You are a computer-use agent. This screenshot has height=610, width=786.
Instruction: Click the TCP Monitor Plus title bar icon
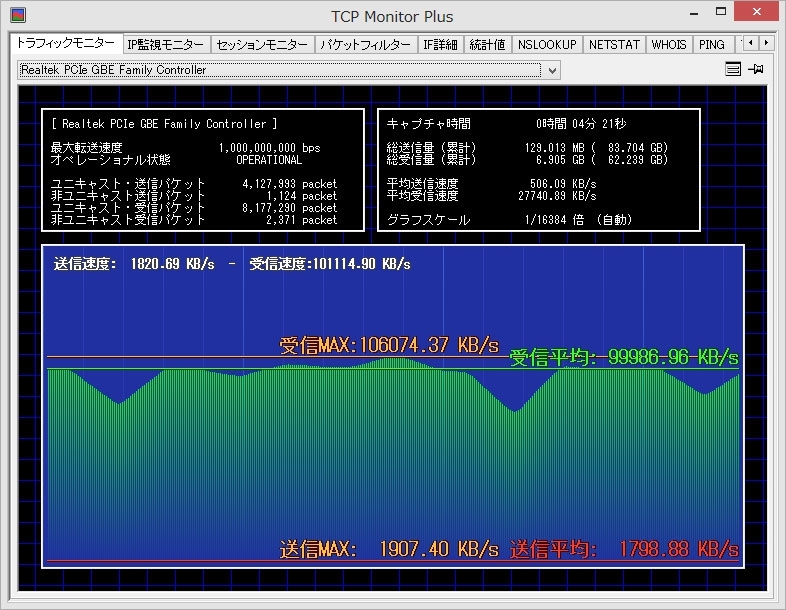tap(17, 16)
